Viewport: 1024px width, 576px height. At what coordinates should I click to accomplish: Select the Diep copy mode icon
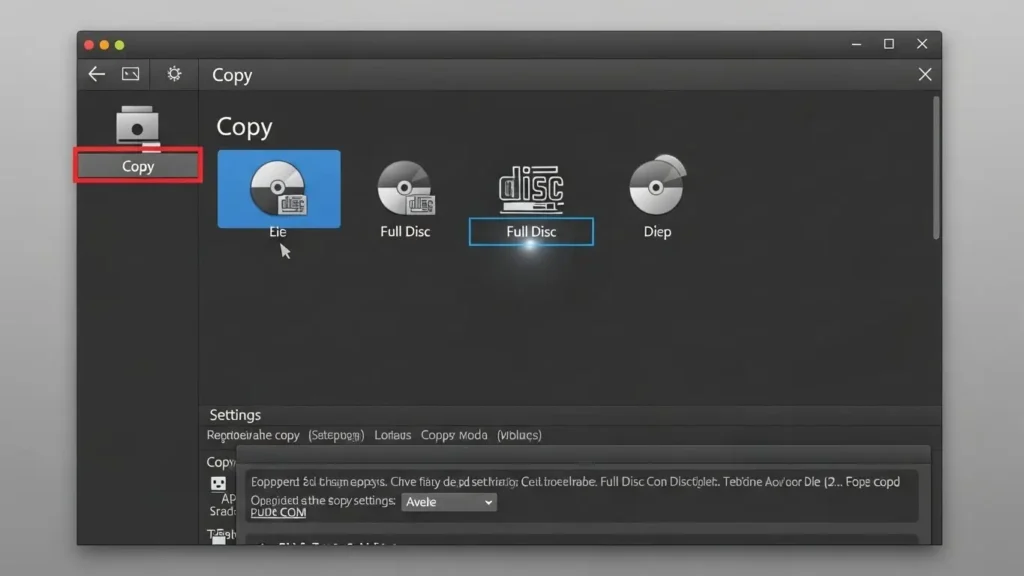657,190
